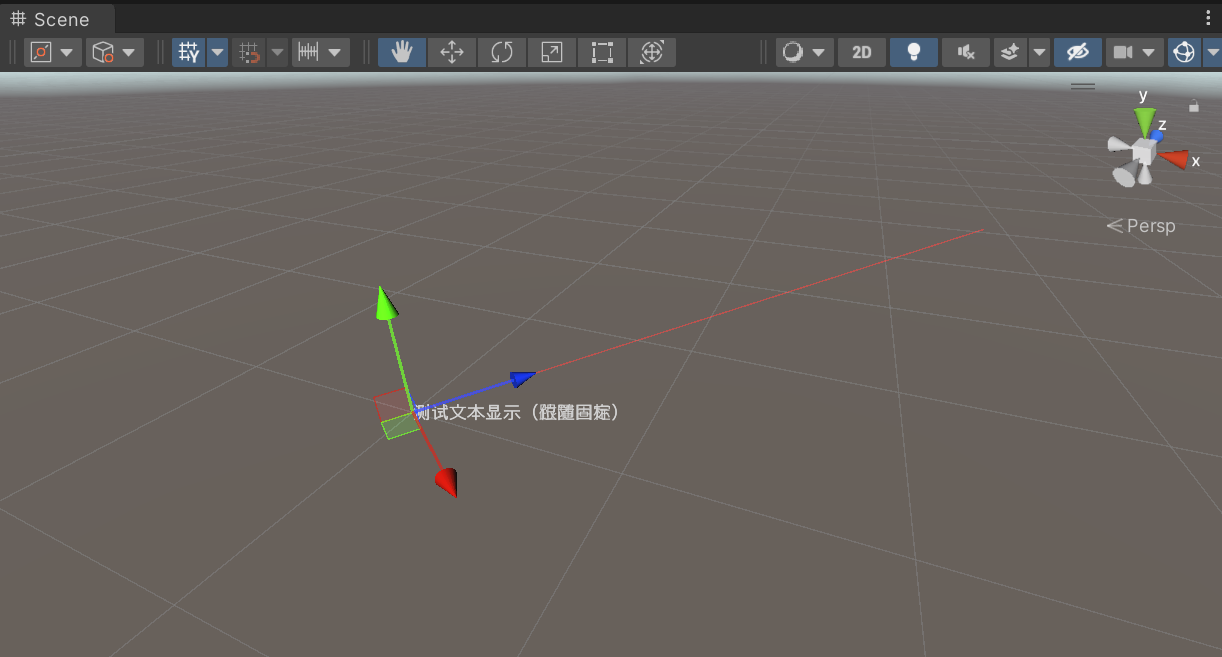Toggle scene effects (skybox, fog)

[1010, 52]
